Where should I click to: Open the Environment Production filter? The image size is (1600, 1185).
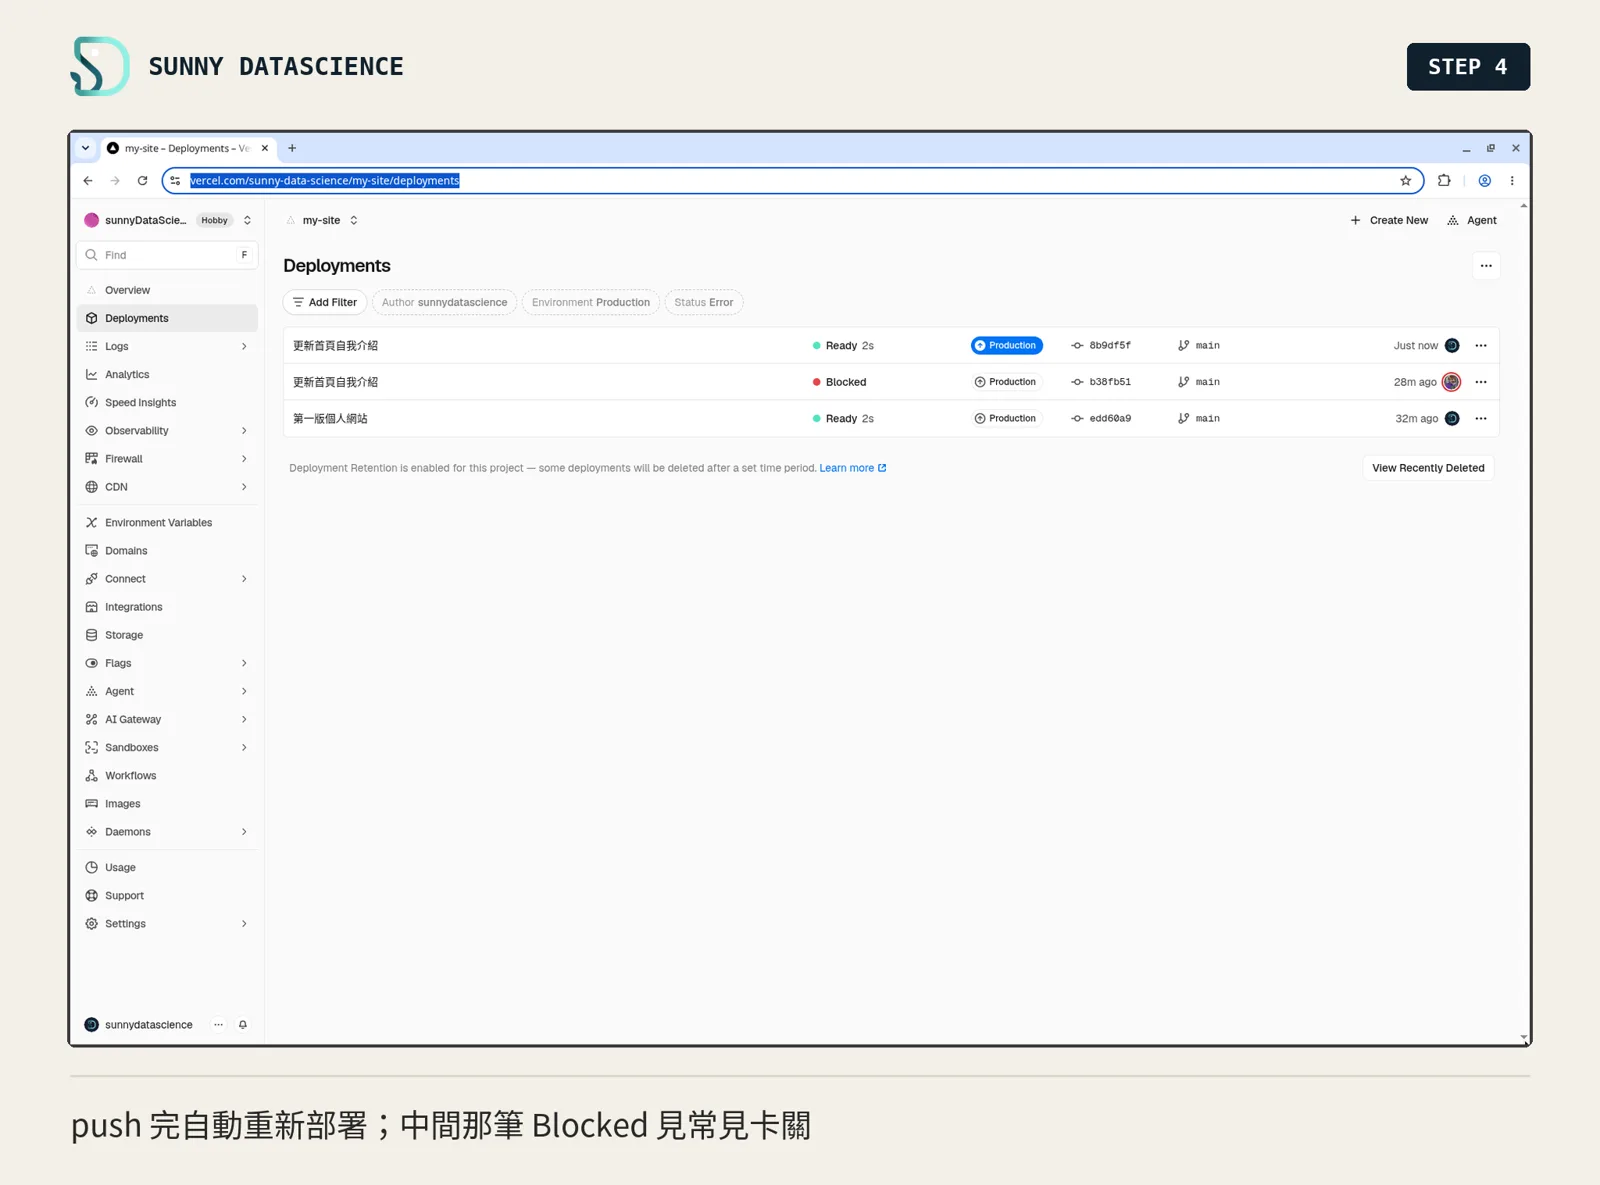[591, 302]
